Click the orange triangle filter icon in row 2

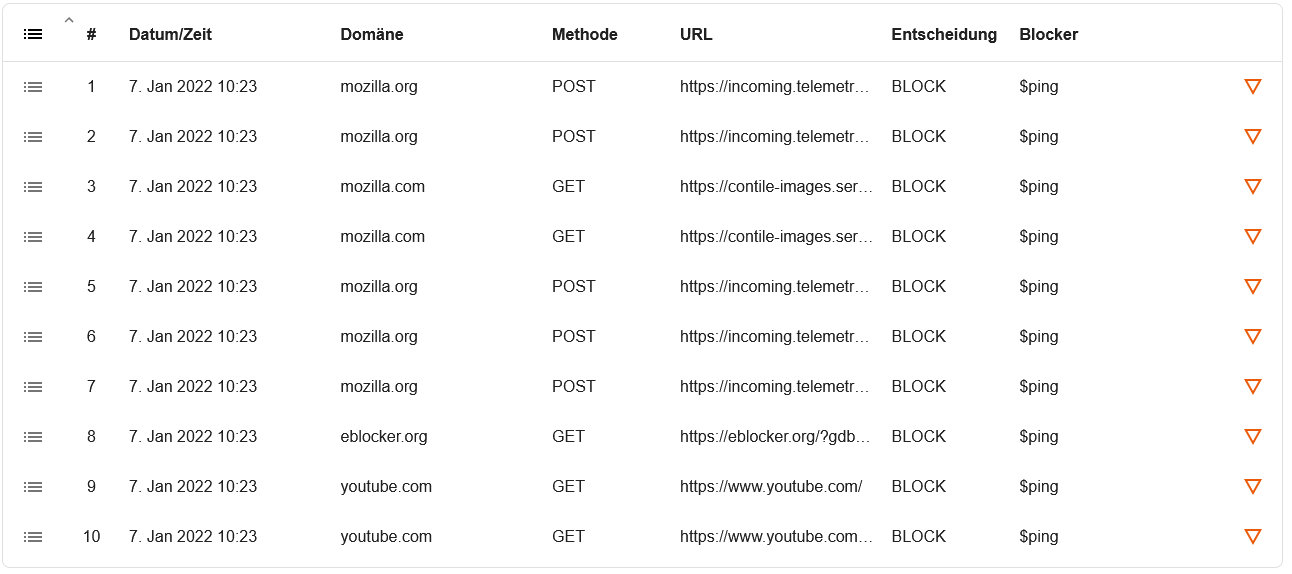pos(1252,136)
